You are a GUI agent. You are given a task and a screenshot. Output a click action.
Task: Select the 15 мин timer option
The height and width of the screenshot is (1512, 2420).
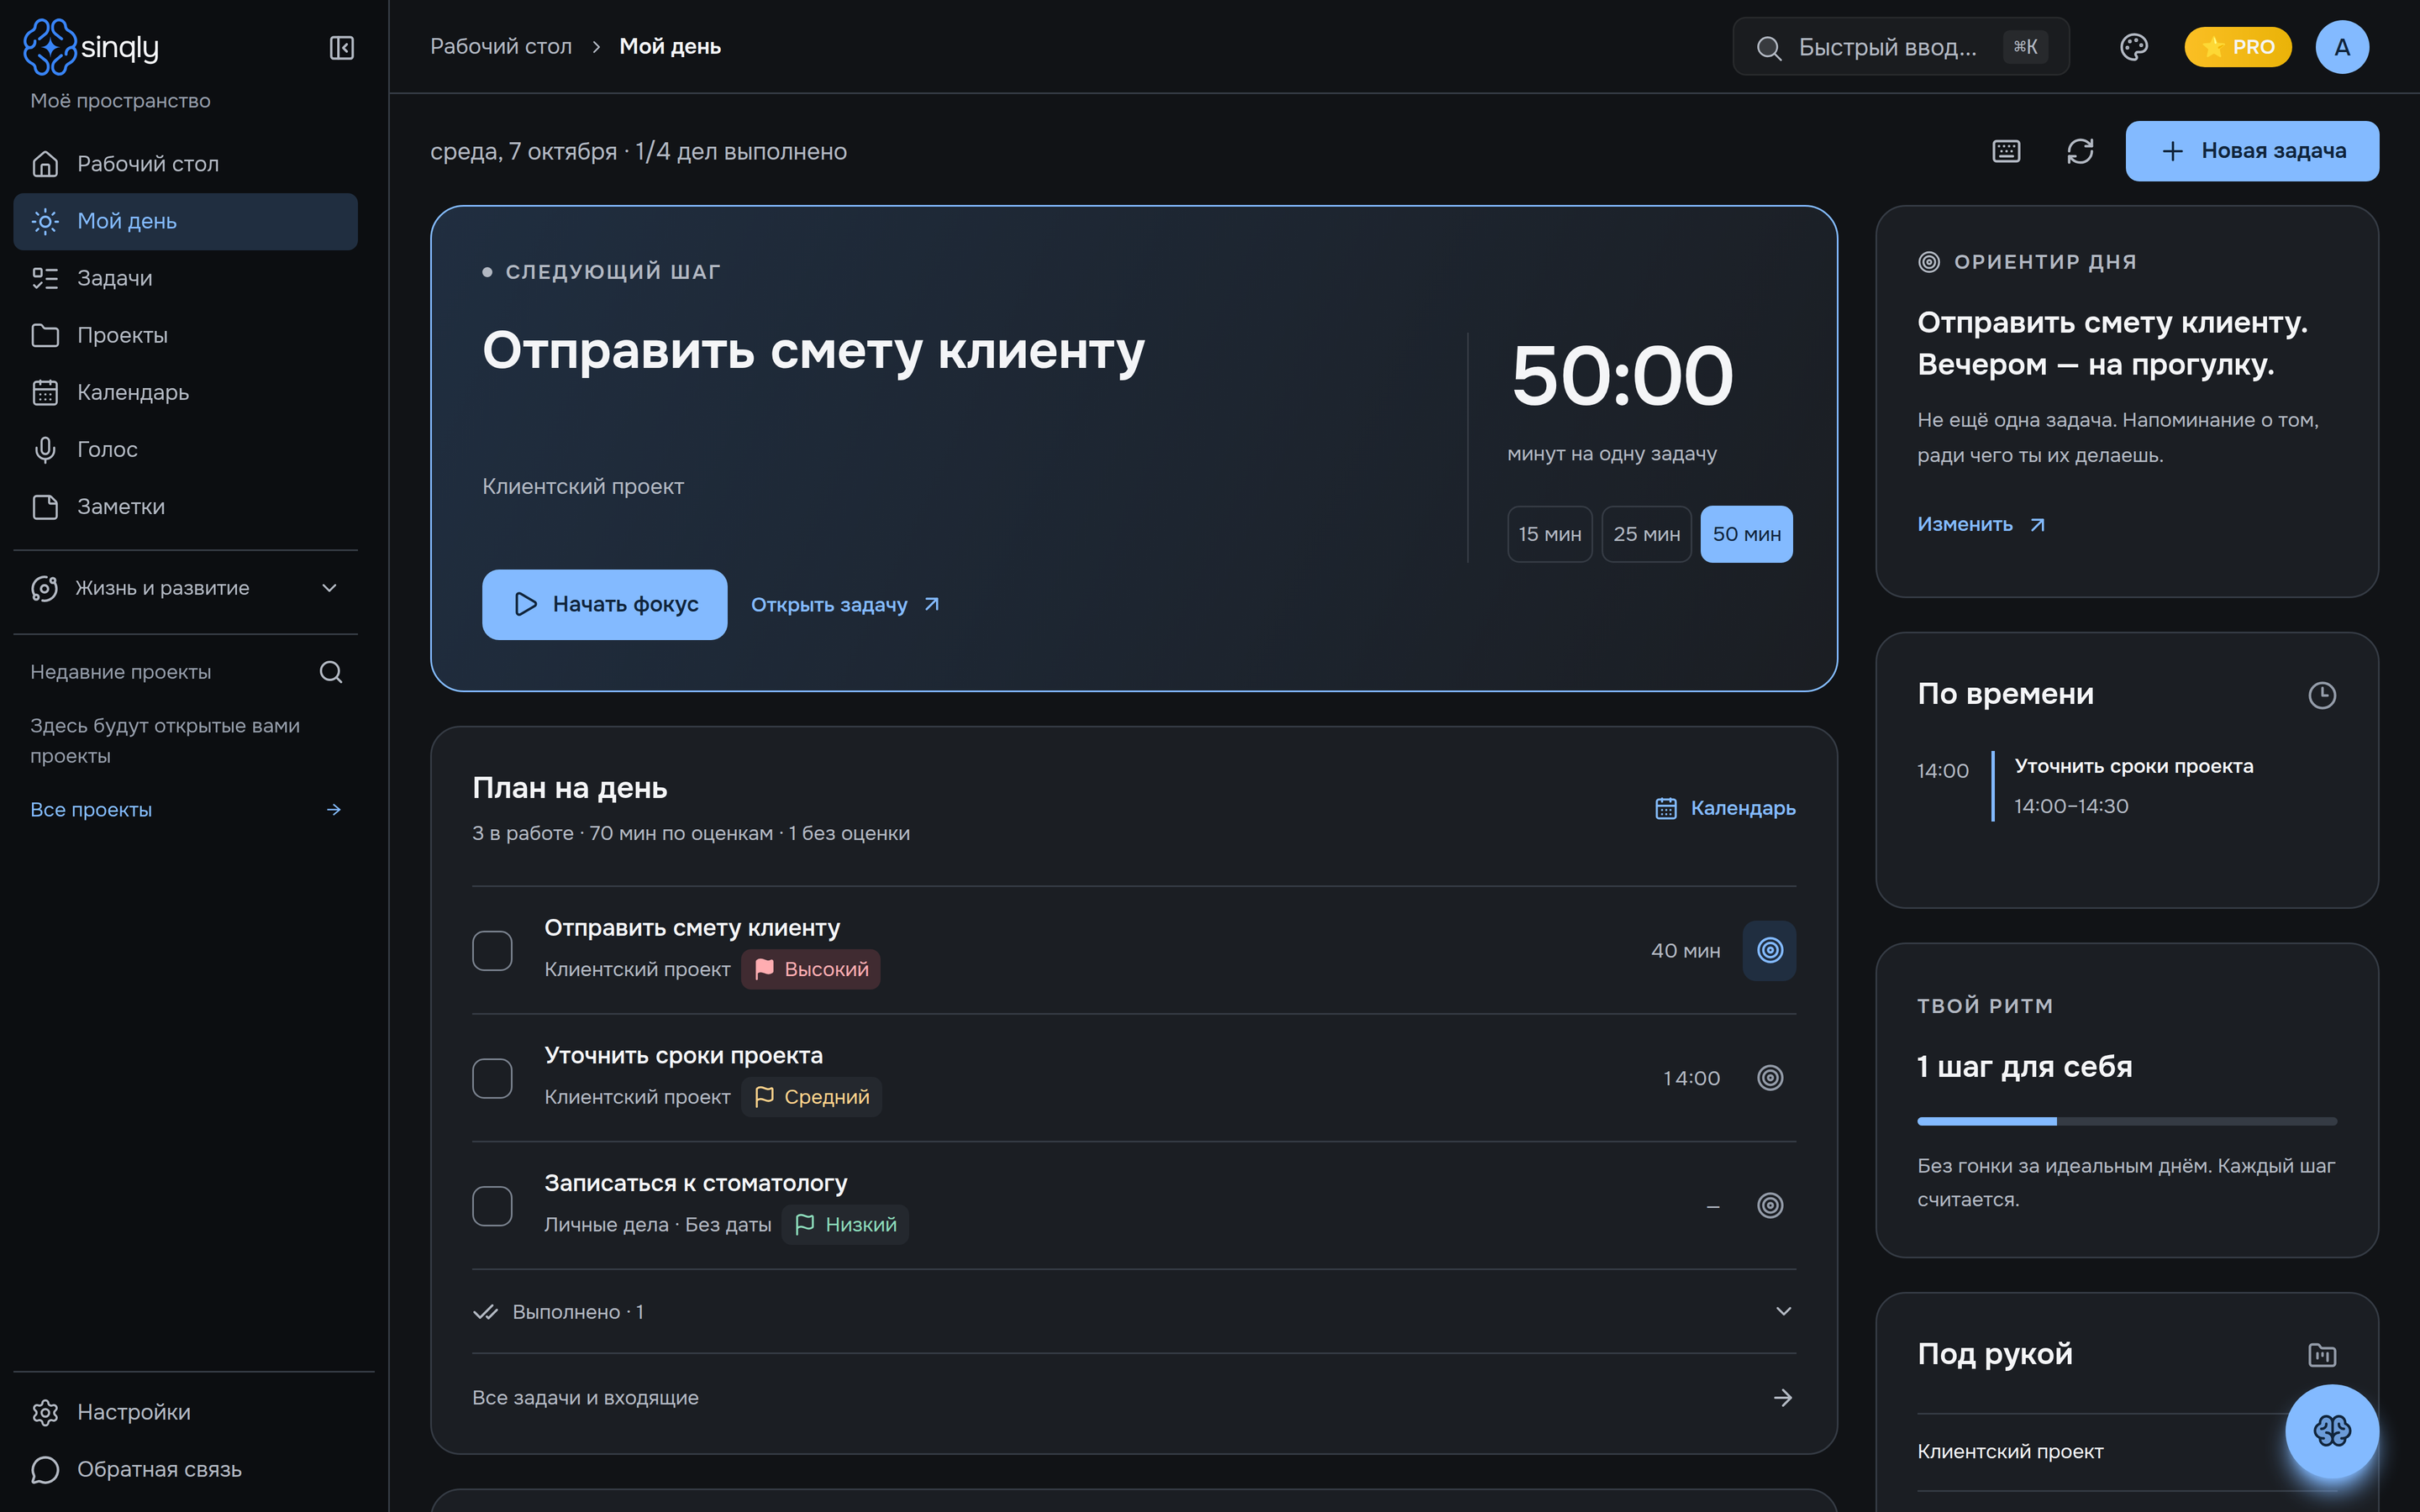1550,534
